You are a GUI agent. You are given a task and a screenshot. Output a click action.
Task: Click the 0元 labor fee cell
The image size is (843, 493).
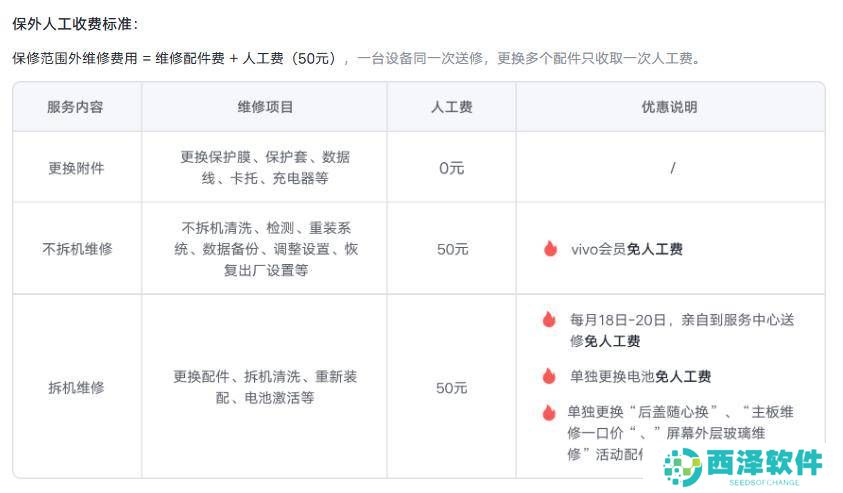451,168
